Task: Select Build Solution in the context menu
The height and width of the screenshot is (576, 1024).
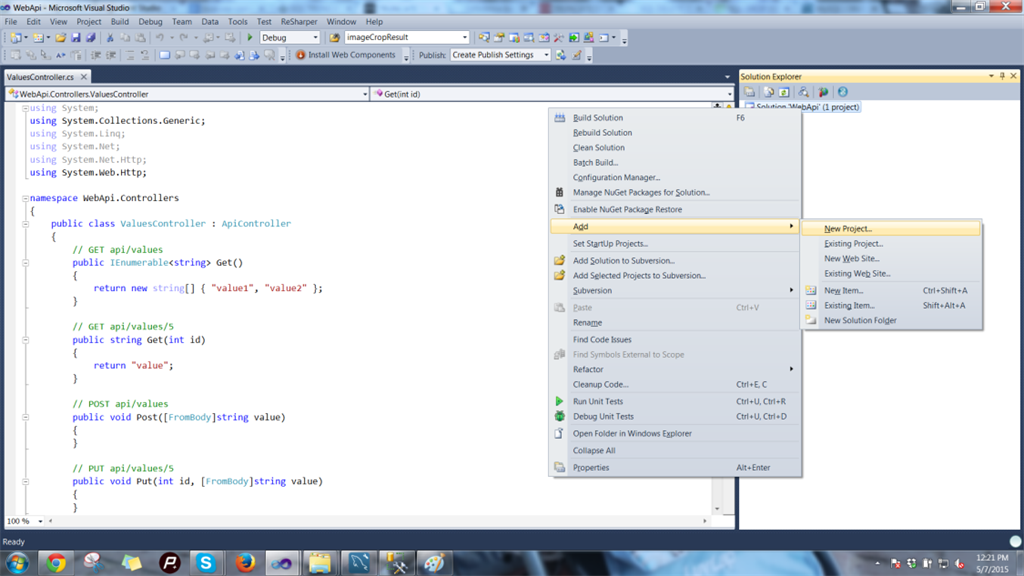Action: [598, 118]
